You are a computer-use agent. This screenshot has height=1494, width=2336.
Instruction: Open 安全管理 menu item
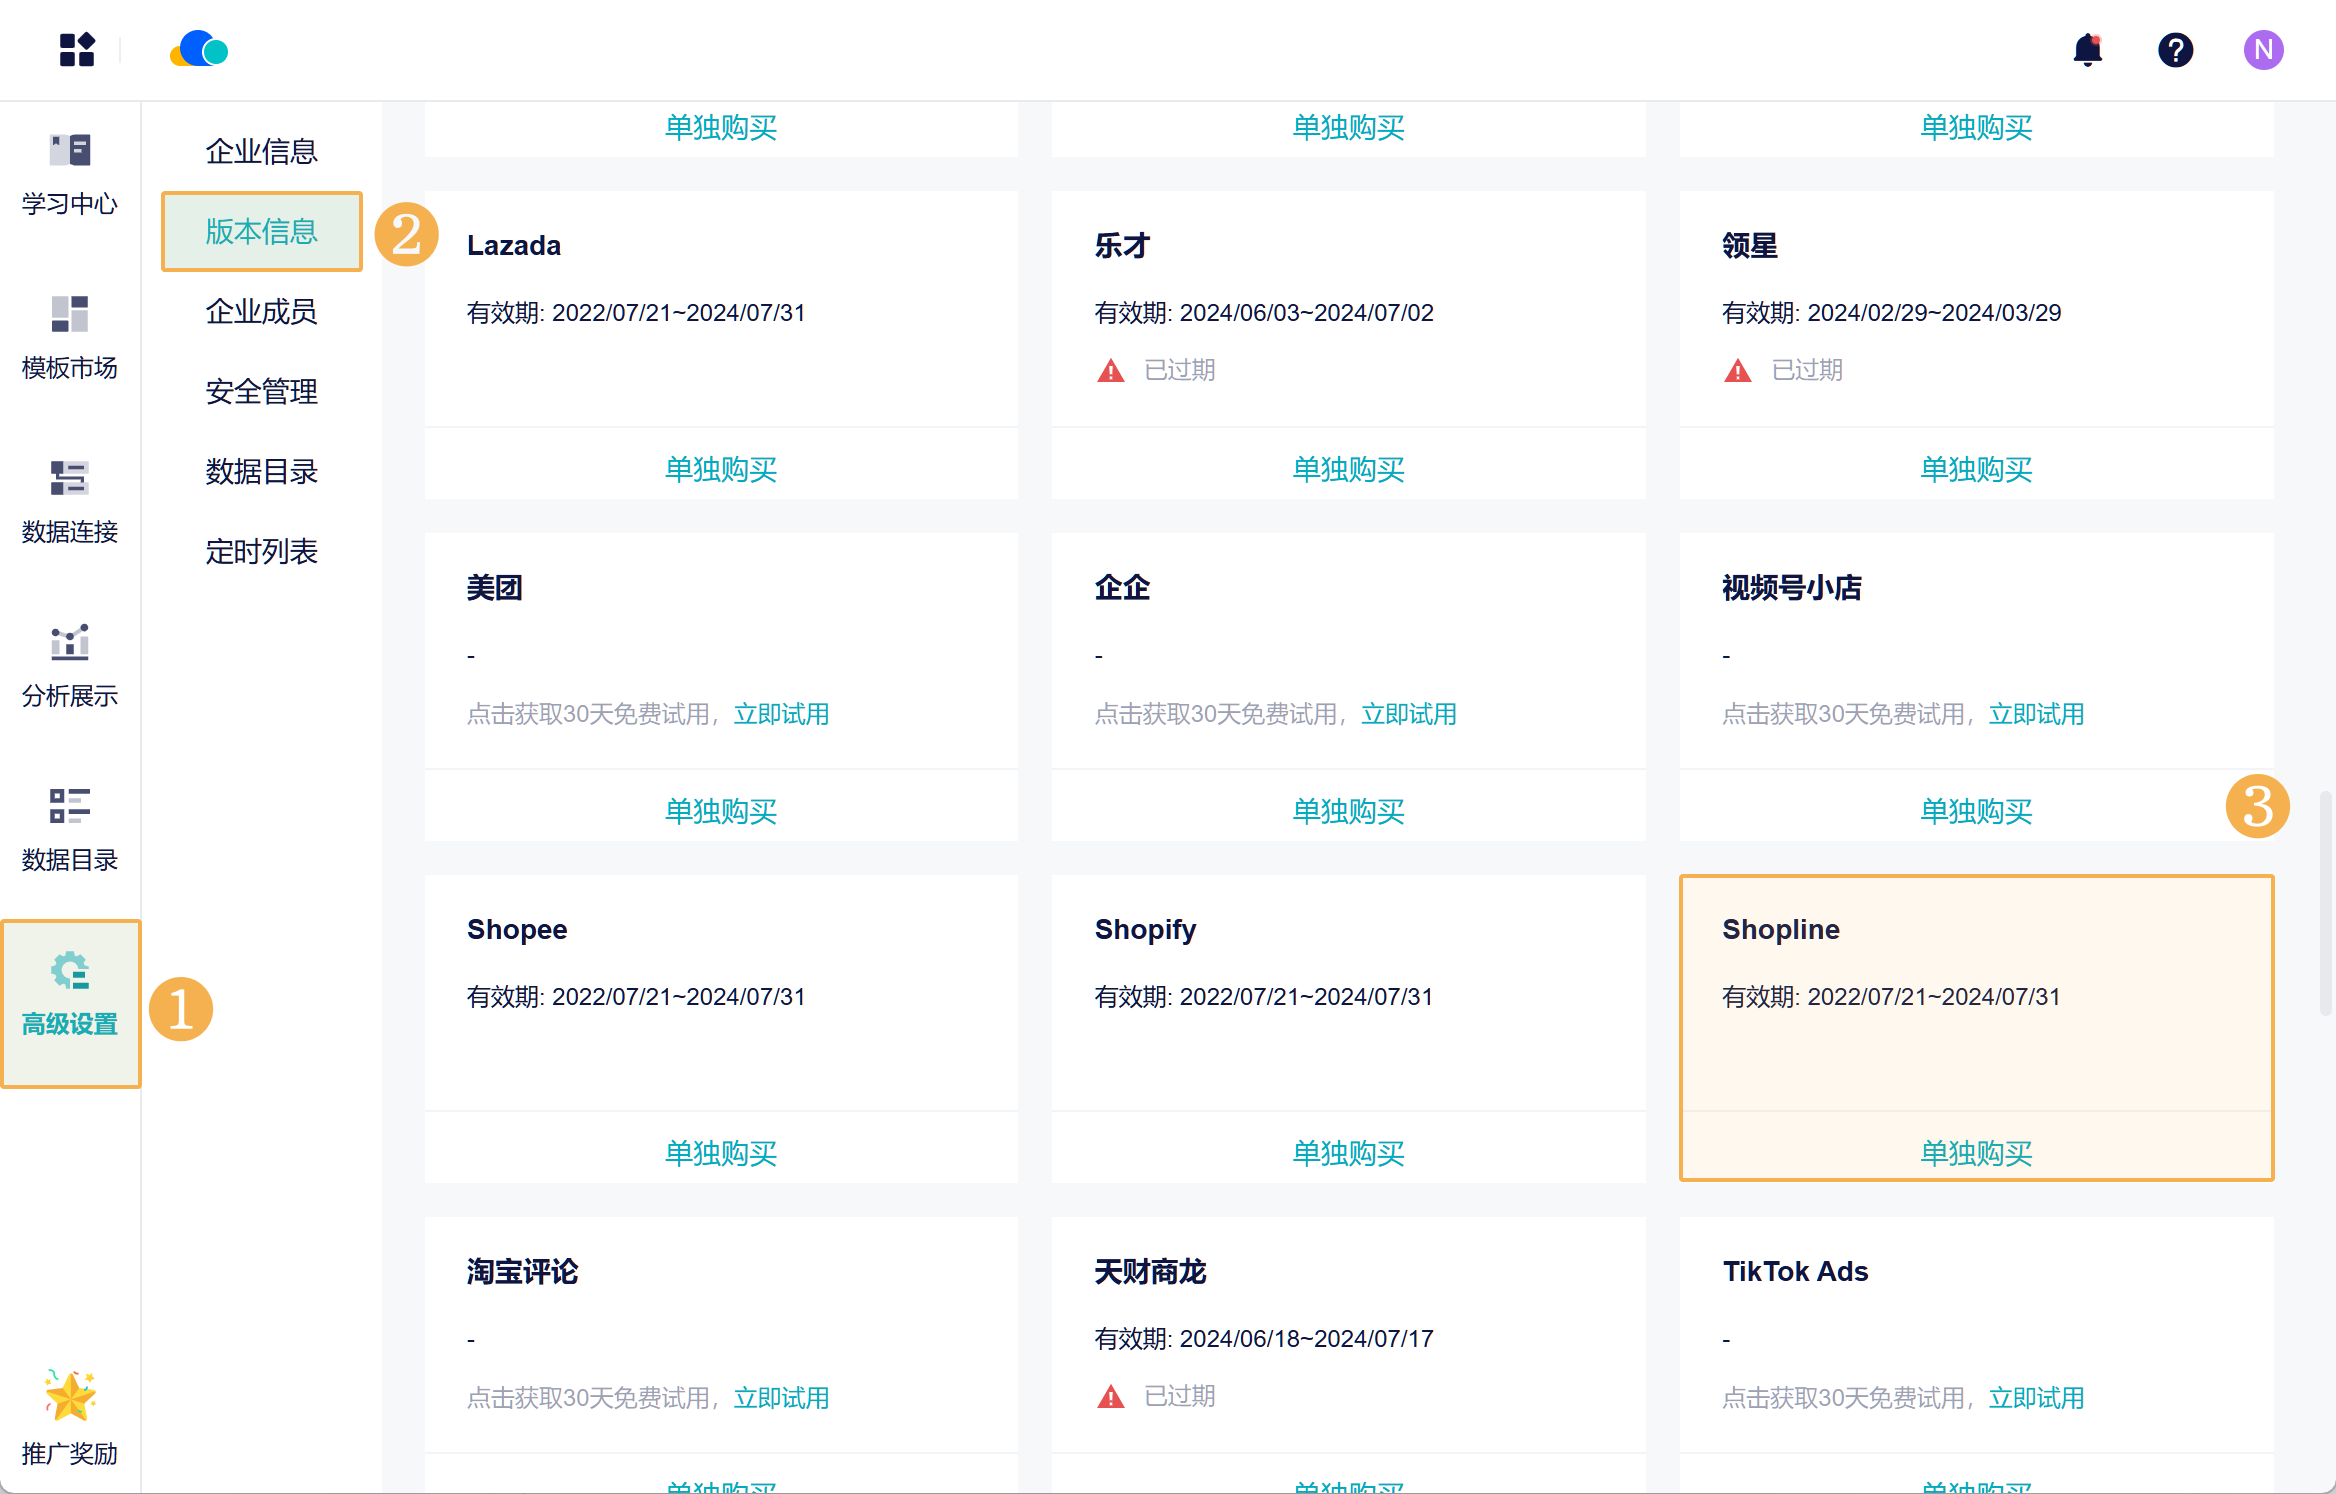click(x=261, y=391)
